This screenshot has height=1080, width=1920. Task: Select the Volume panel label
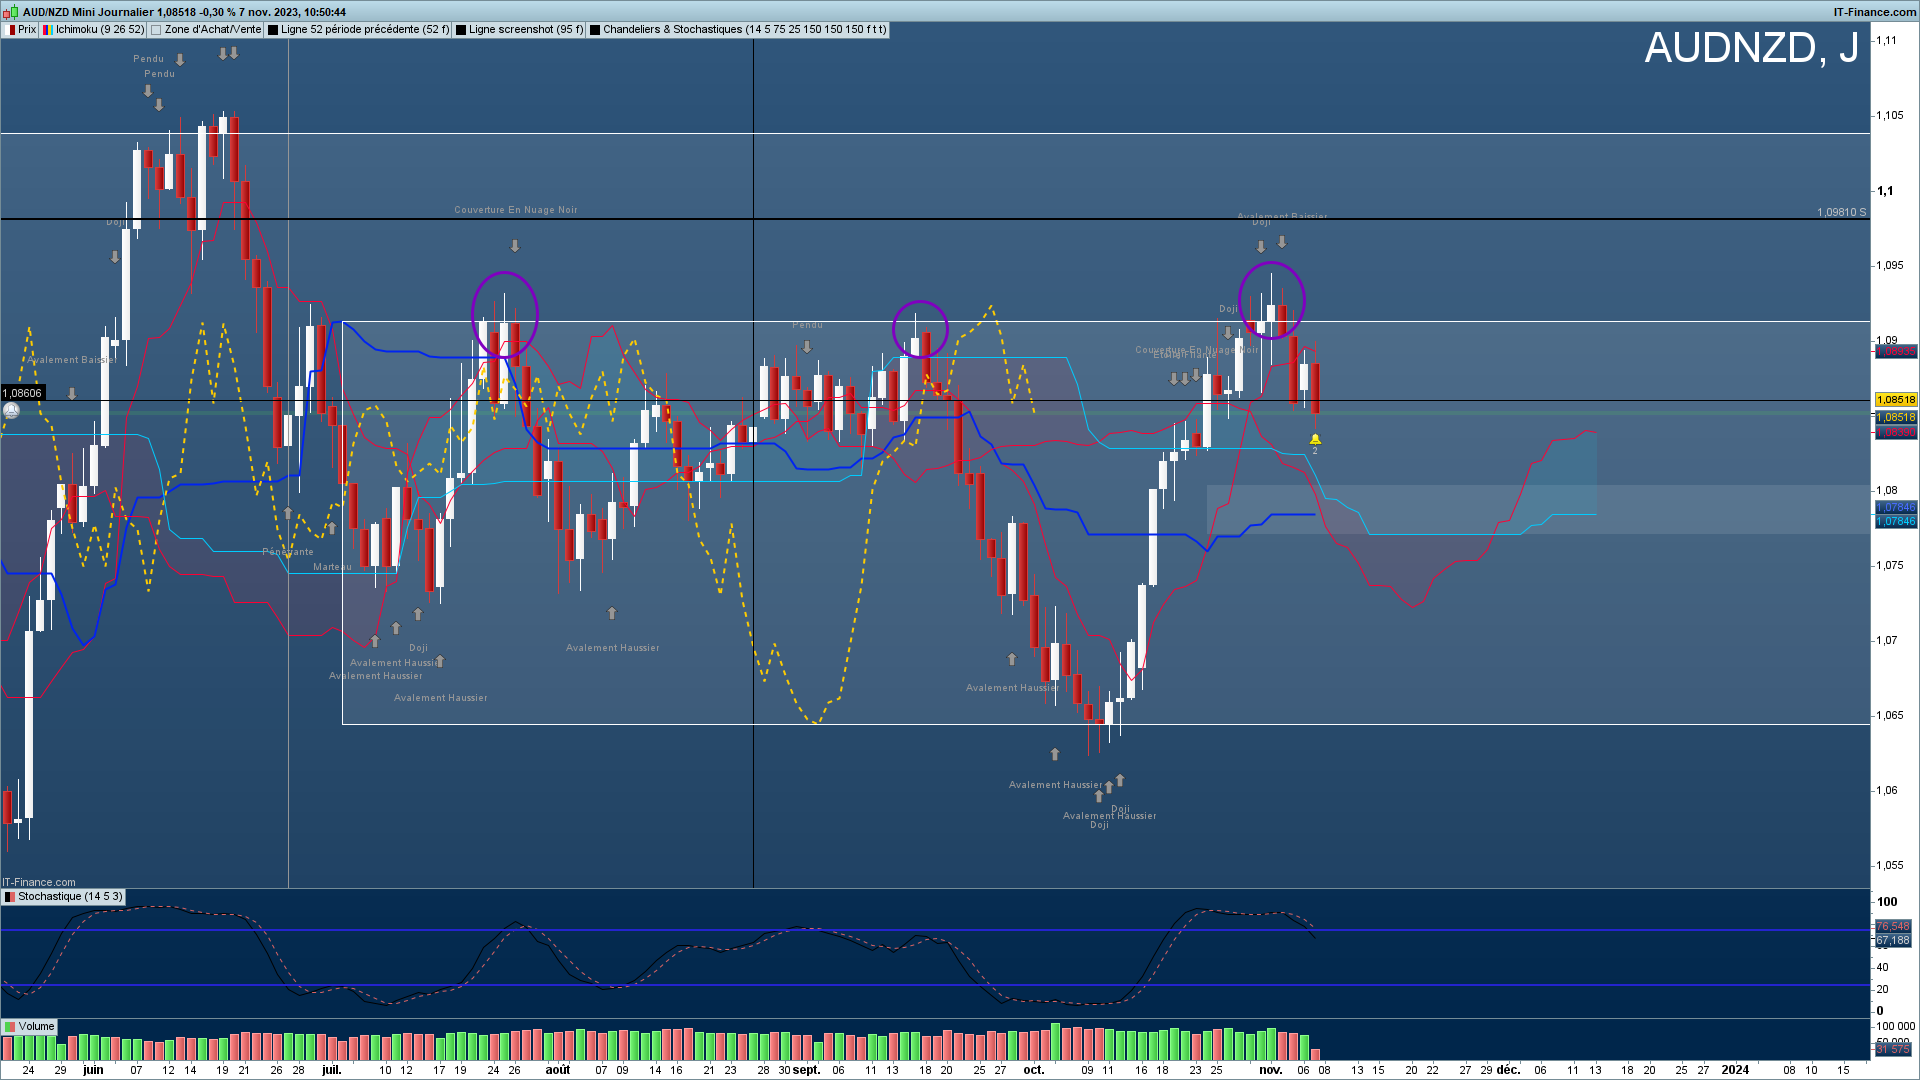coord(36,1027)
